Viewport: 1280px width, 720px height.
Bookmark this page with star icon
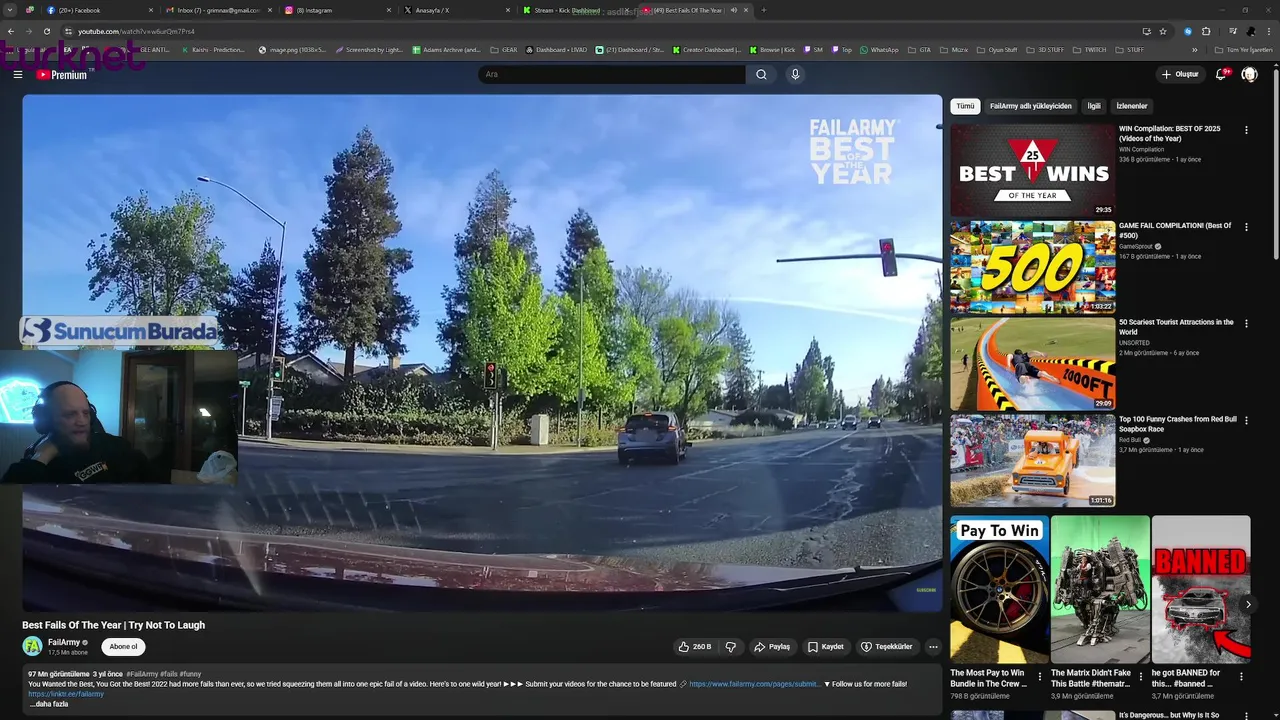(x=1163, y=31)
